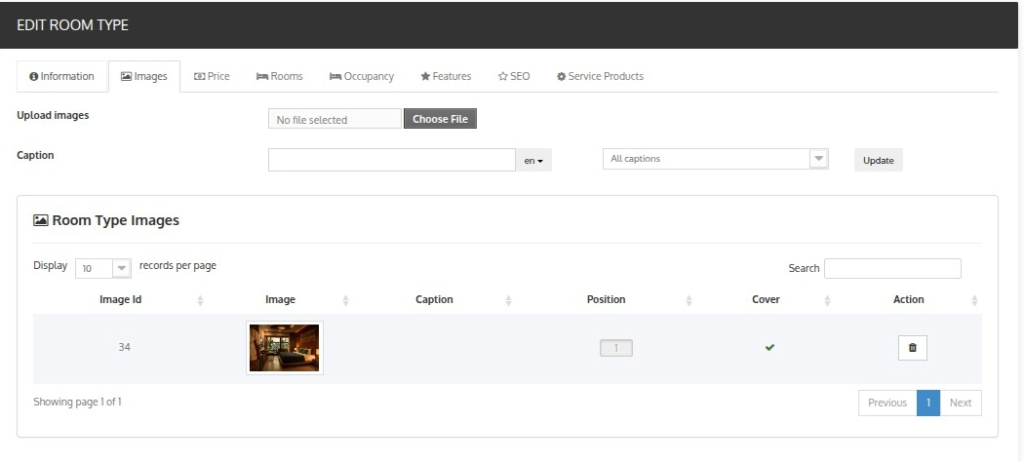Go to the Next page

click(x=961, y=403)
